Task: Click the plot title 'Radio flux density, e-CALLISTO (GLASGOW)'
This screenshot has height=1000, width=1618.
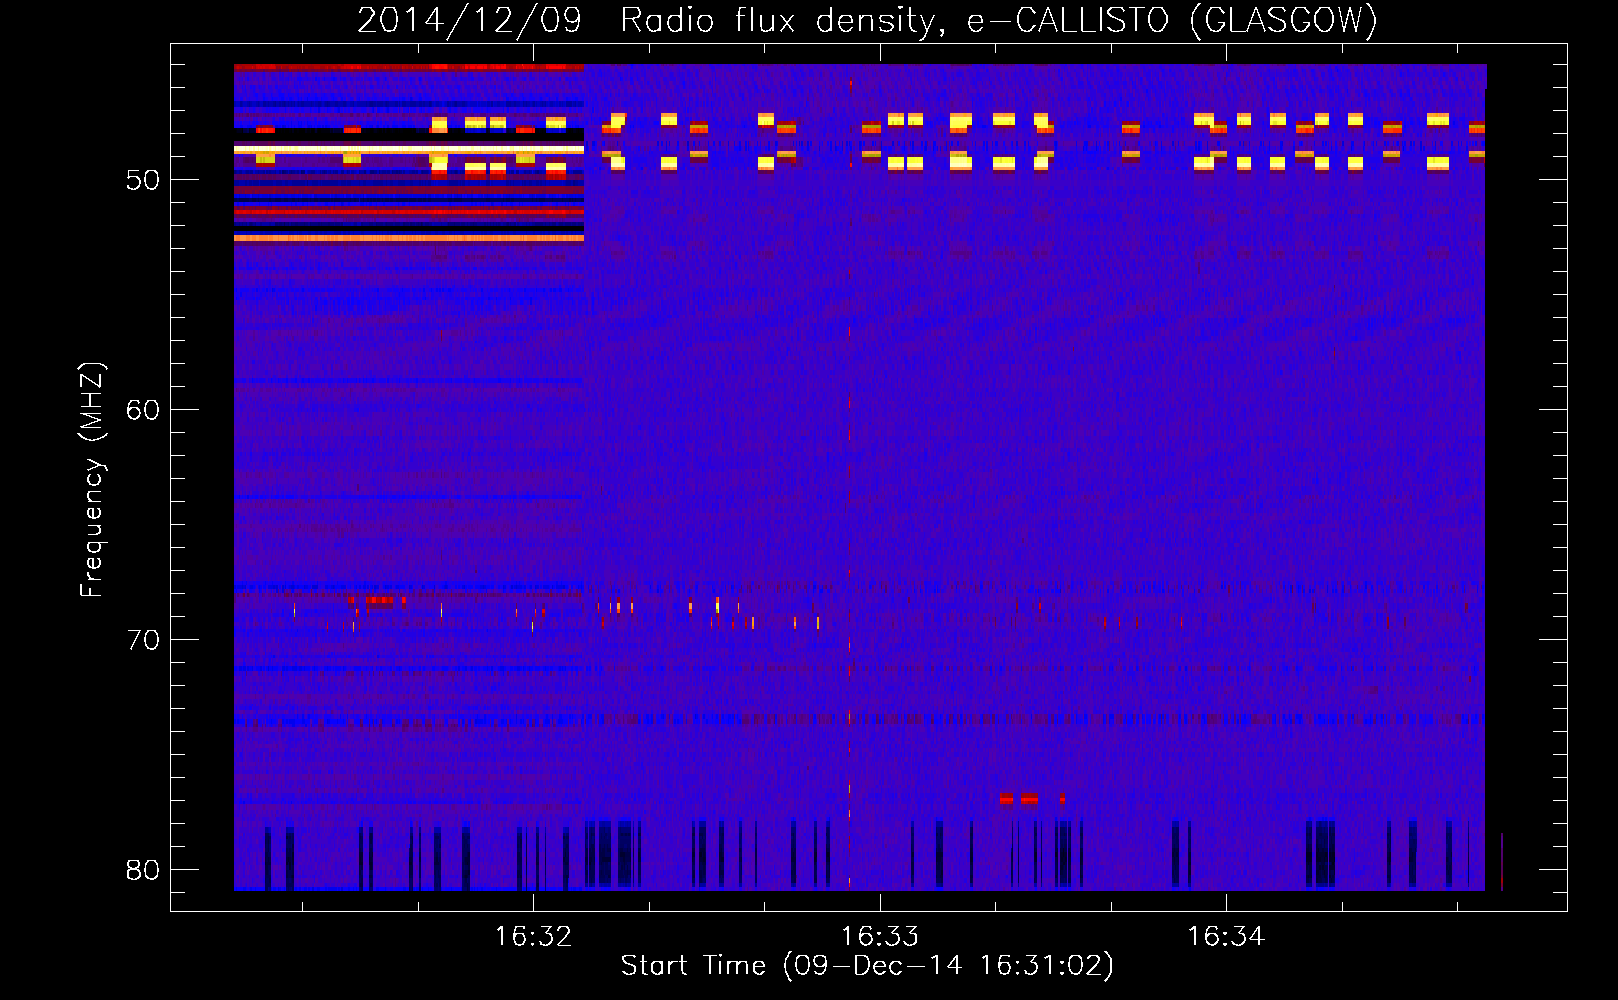Action: (x=999, y=20)
